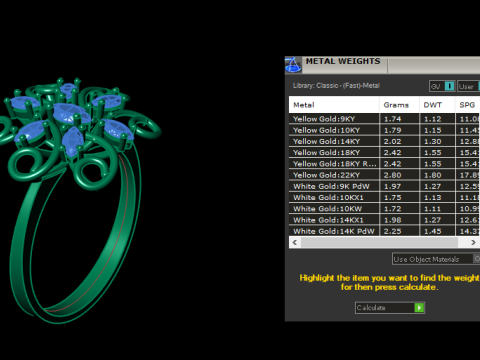Click the DWT column header
The image size is (480, 360).
coord(437,105)
